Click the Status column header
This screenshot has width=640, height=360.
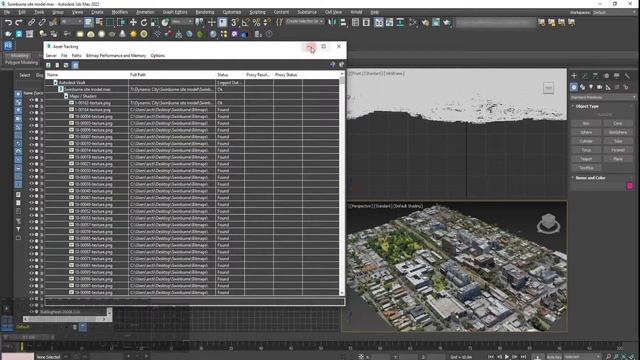(x=230, y=75)
